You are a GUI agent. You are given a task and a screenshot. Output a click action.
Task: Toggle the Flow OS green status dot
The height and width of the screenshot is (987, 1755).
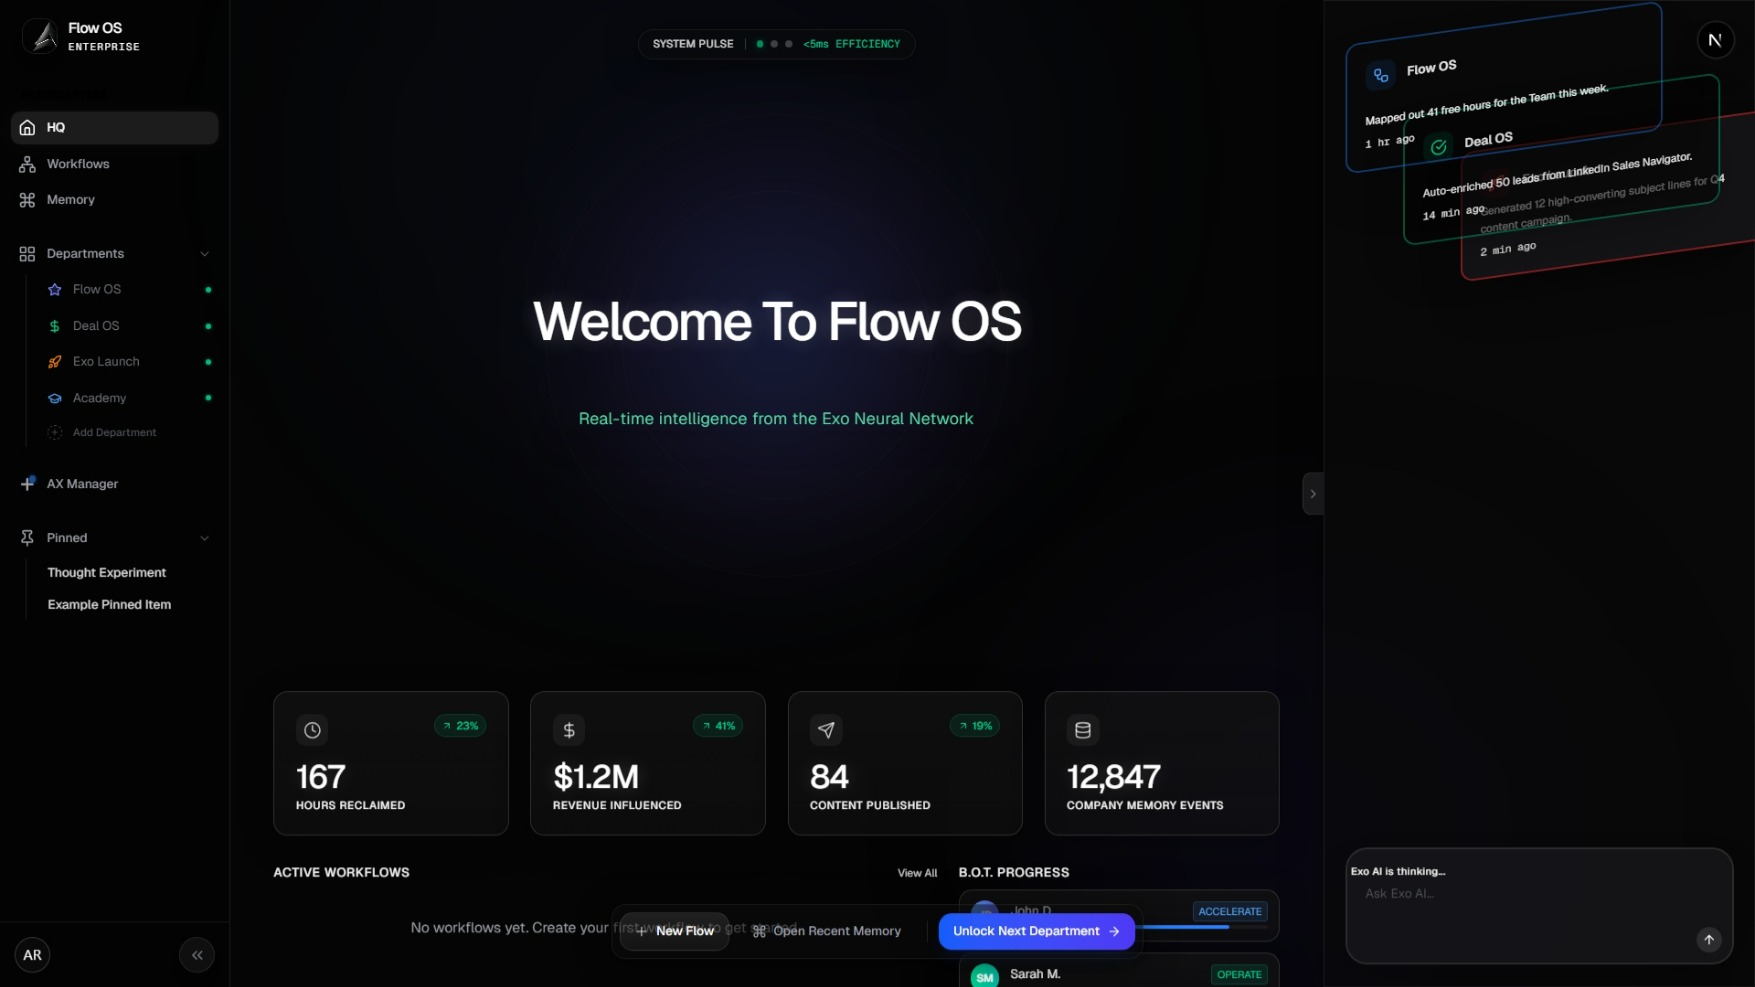(207, 289)
